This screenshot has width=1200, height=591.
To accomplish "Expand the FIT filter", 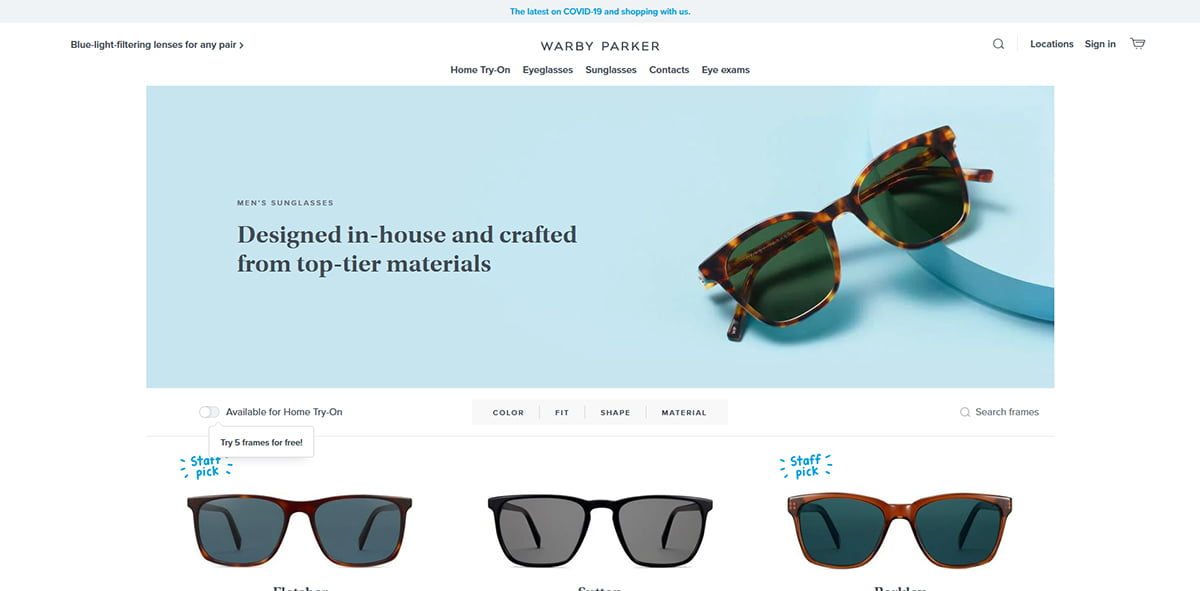I will click(x=562, y=412).
